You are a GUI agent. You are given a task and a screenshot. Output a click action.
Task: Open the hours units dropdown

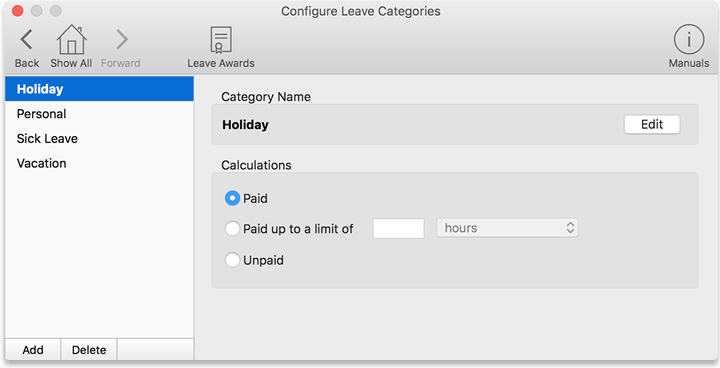click(507, 228)
